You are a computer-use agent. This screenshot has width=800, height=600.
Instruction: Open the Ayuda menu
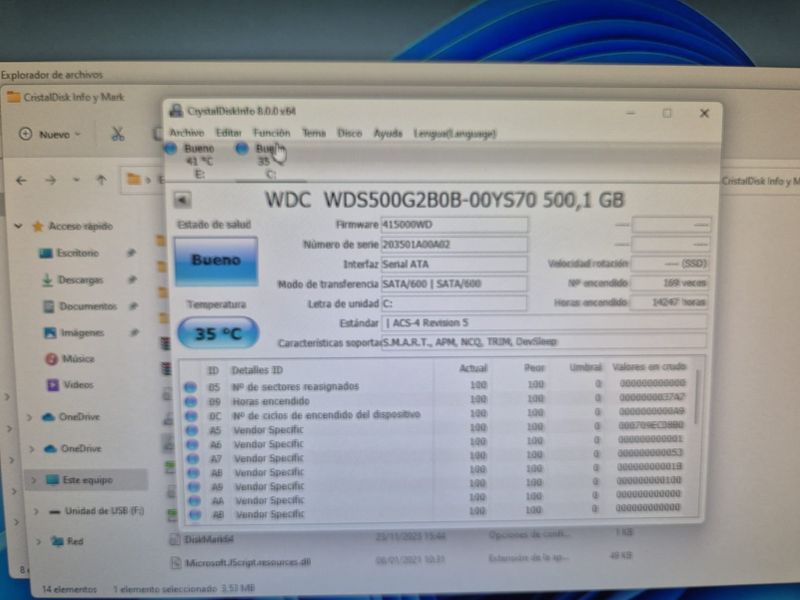coord(388,133)
